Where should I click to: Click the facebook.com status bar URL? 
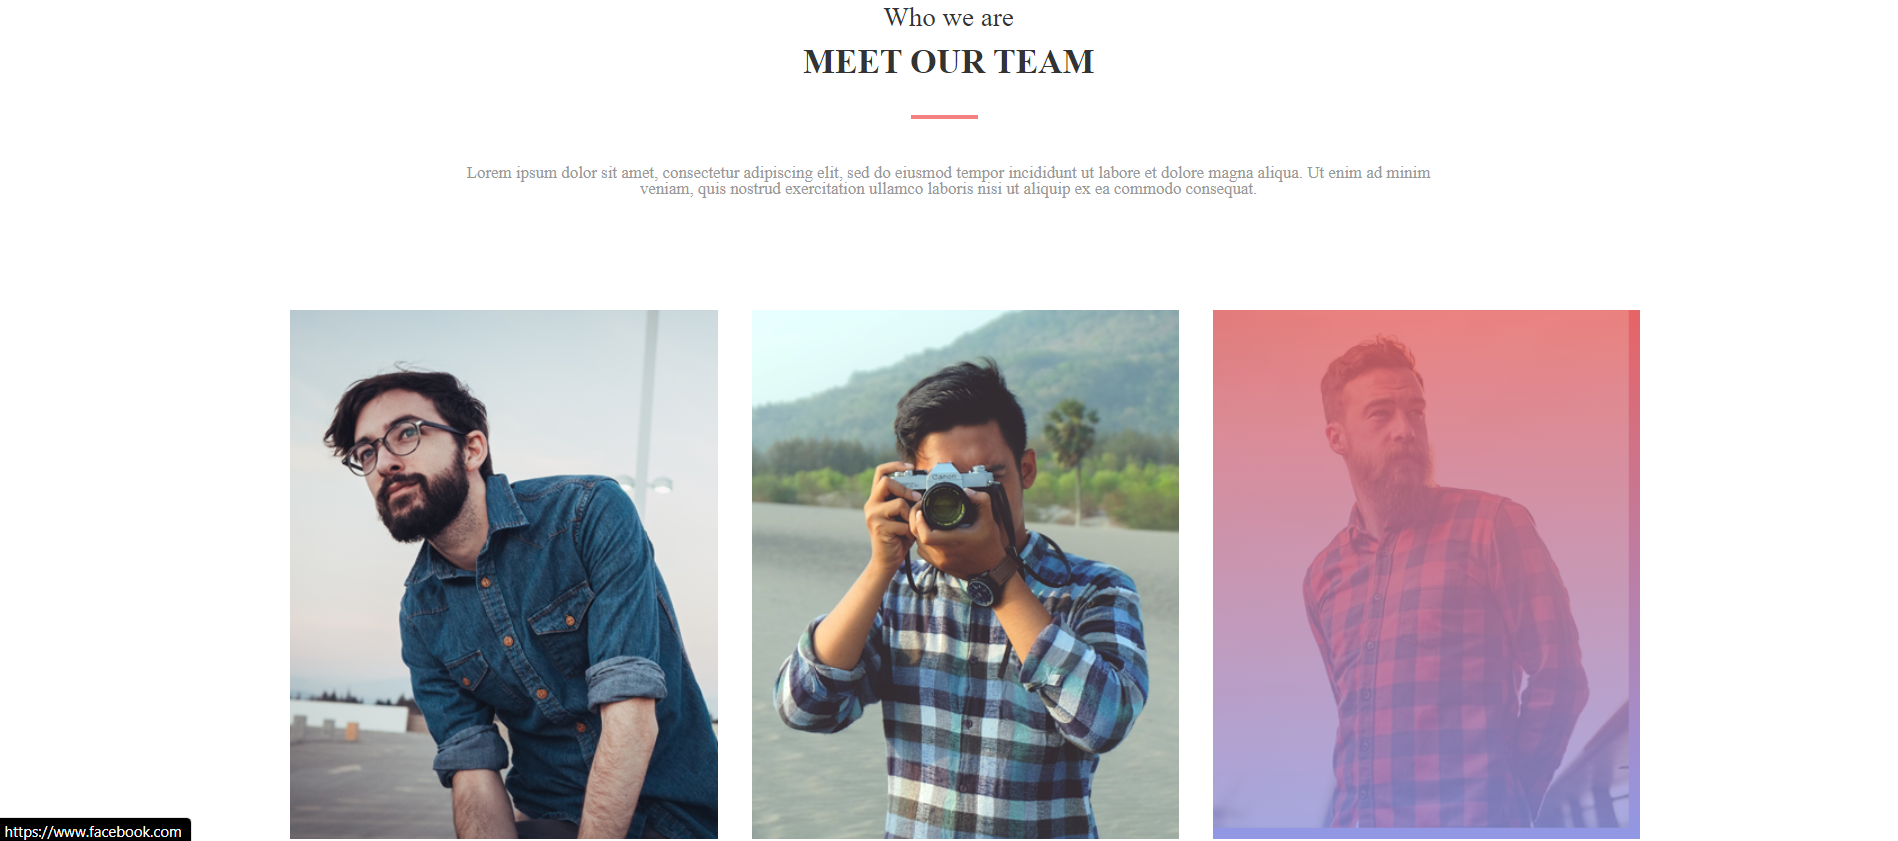click(x=94, y=831)
